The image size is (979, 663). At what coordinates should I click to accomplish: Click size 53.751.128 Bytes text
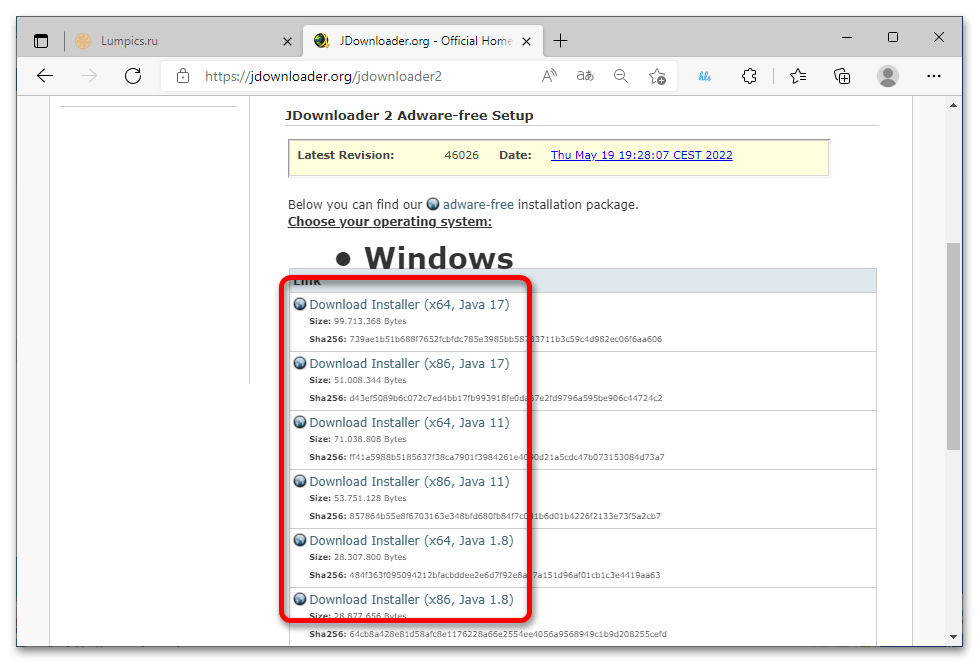pos(370,498)
